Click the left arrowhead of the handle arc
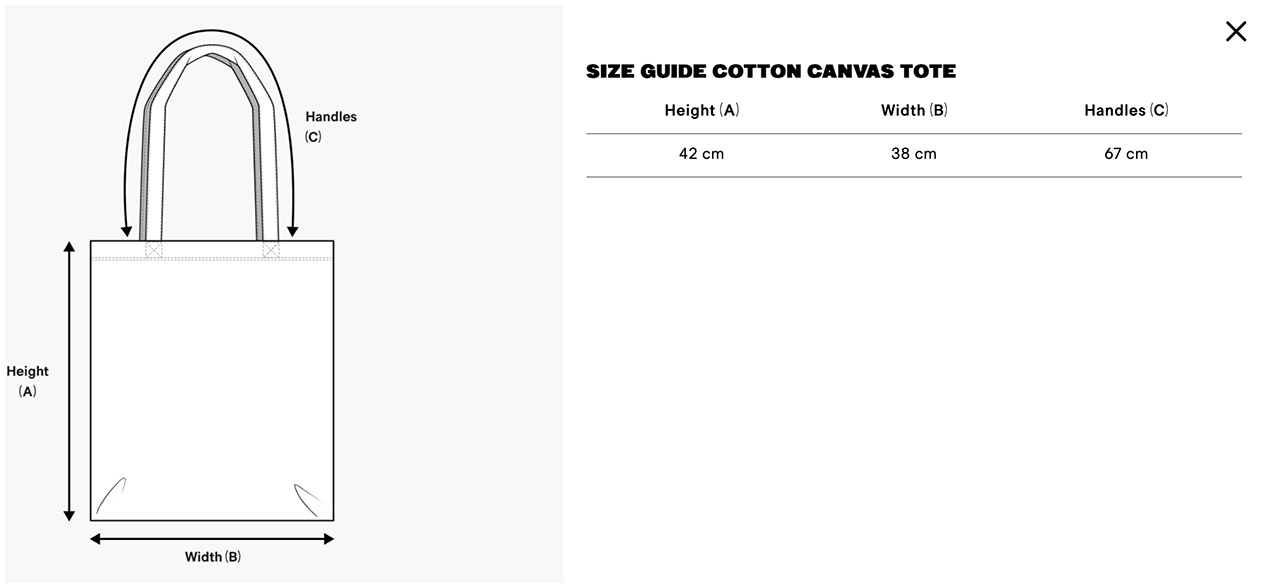The width and height of the screenshot is (1267, 588). [x=126, y=231]
